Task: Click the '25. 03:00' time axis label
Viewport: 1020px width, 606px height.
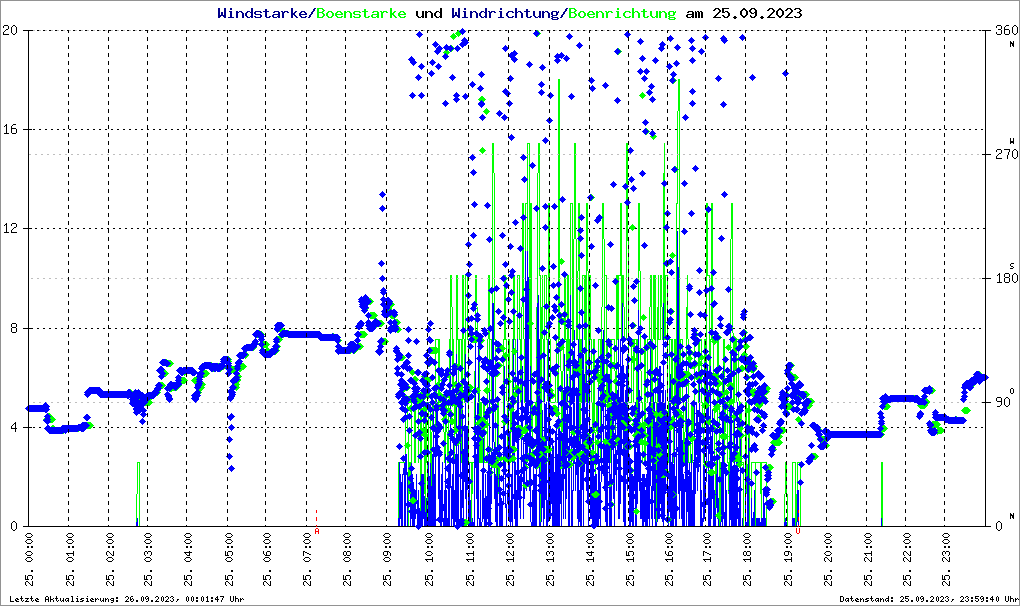Action: tap(148, 560)
